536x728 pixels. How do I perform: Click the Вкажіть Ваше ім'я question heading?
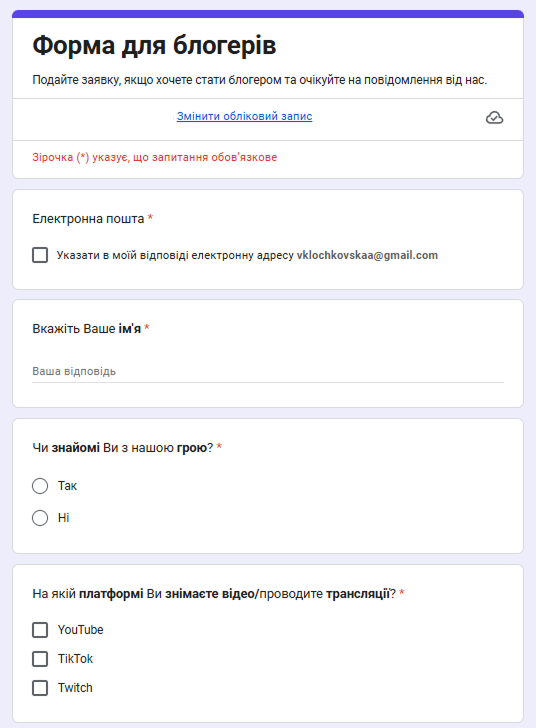(x=86, y=329)
